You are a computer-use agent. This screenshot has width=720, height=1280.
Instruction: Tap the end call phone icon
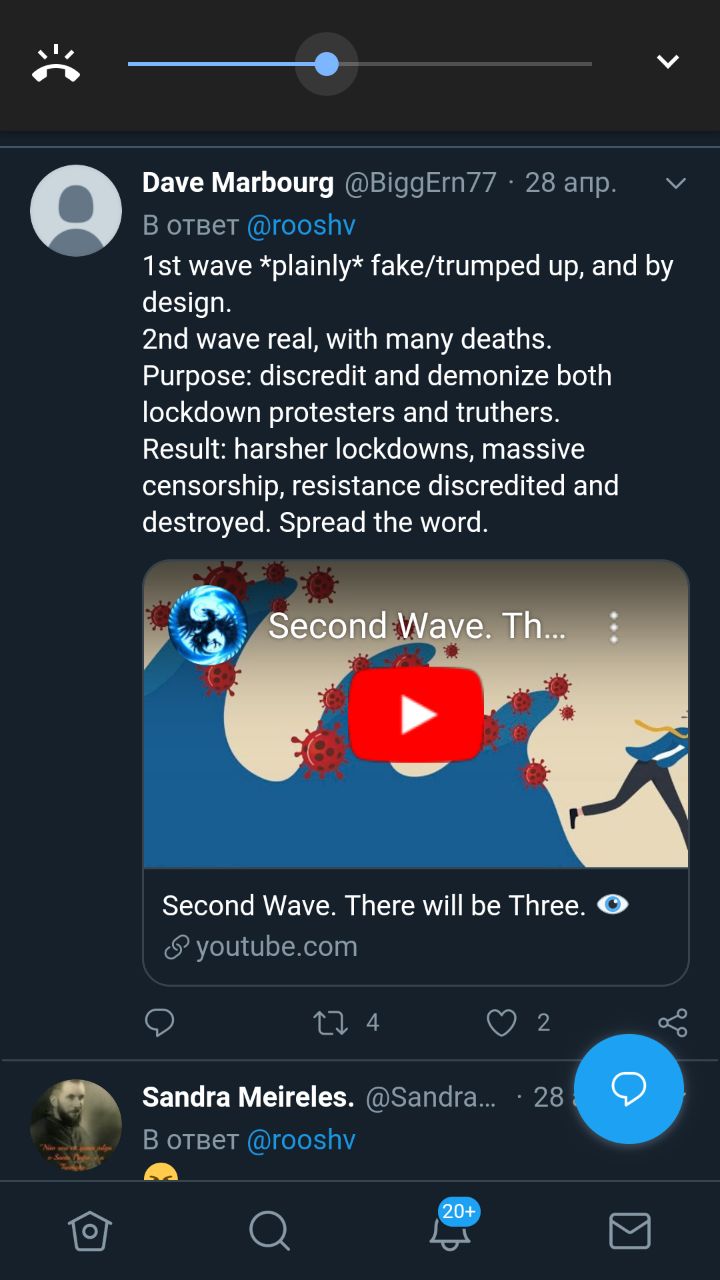click(x=56, y=63)
